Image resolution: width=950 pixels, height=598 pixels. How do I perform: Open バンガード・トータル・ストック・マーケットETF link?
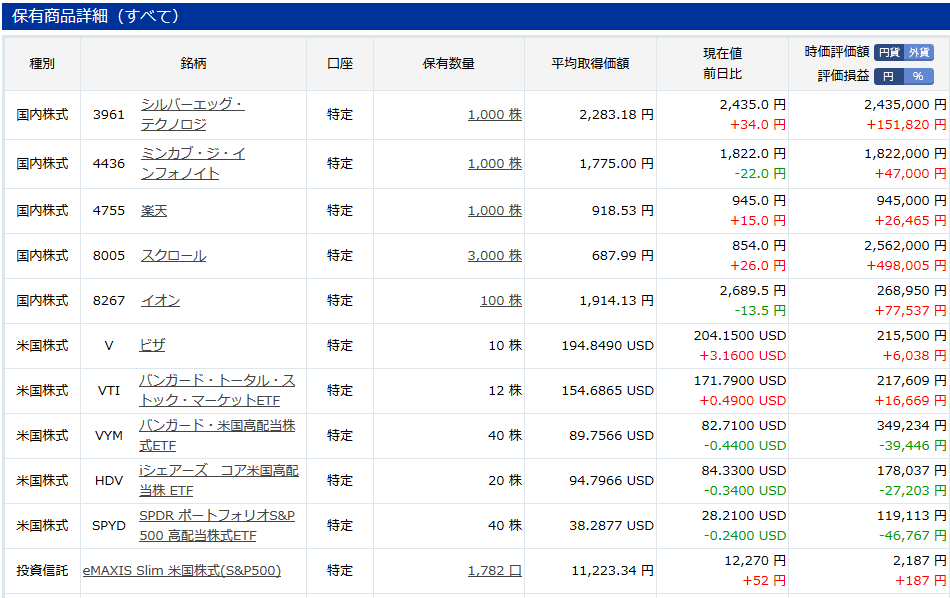(x=217, y=390)
